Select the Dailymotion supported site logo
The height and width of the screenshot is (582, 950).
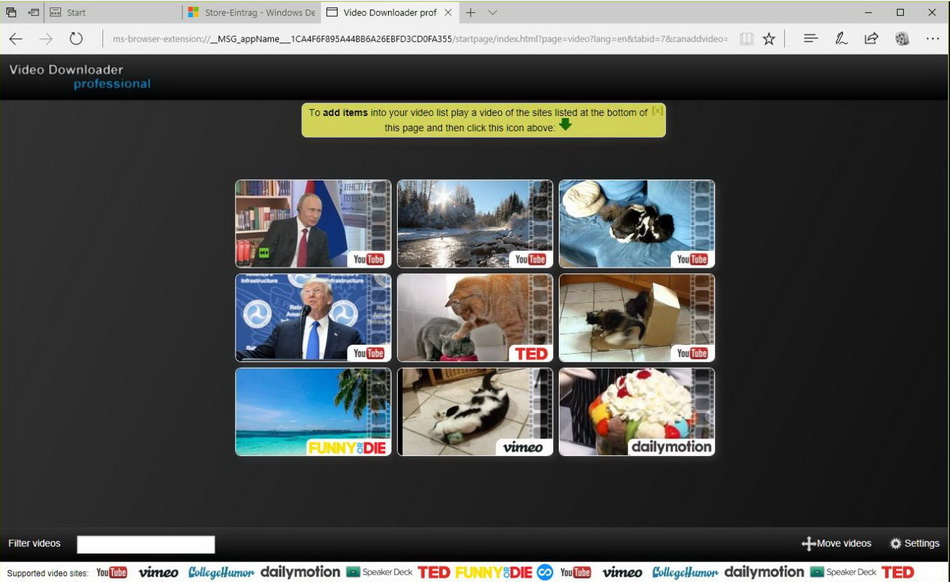299,572
